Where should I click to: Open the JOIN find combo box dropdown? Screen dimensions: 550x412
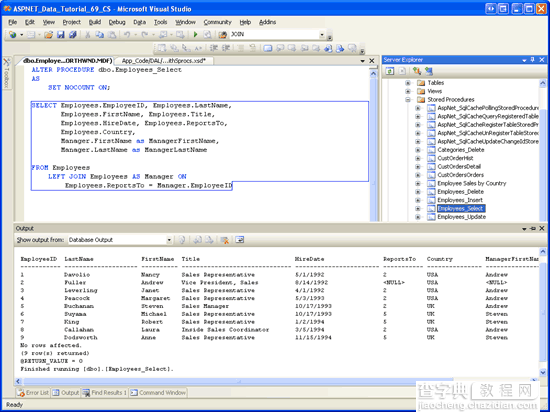pyautogui.click(x=322, y=35)
